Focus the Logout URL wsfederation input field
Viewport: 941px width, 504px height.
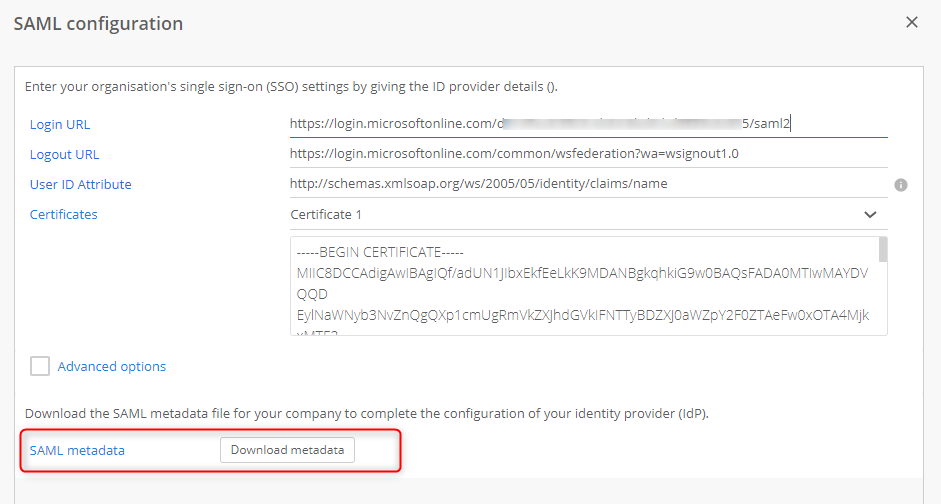tap(588, 154)
